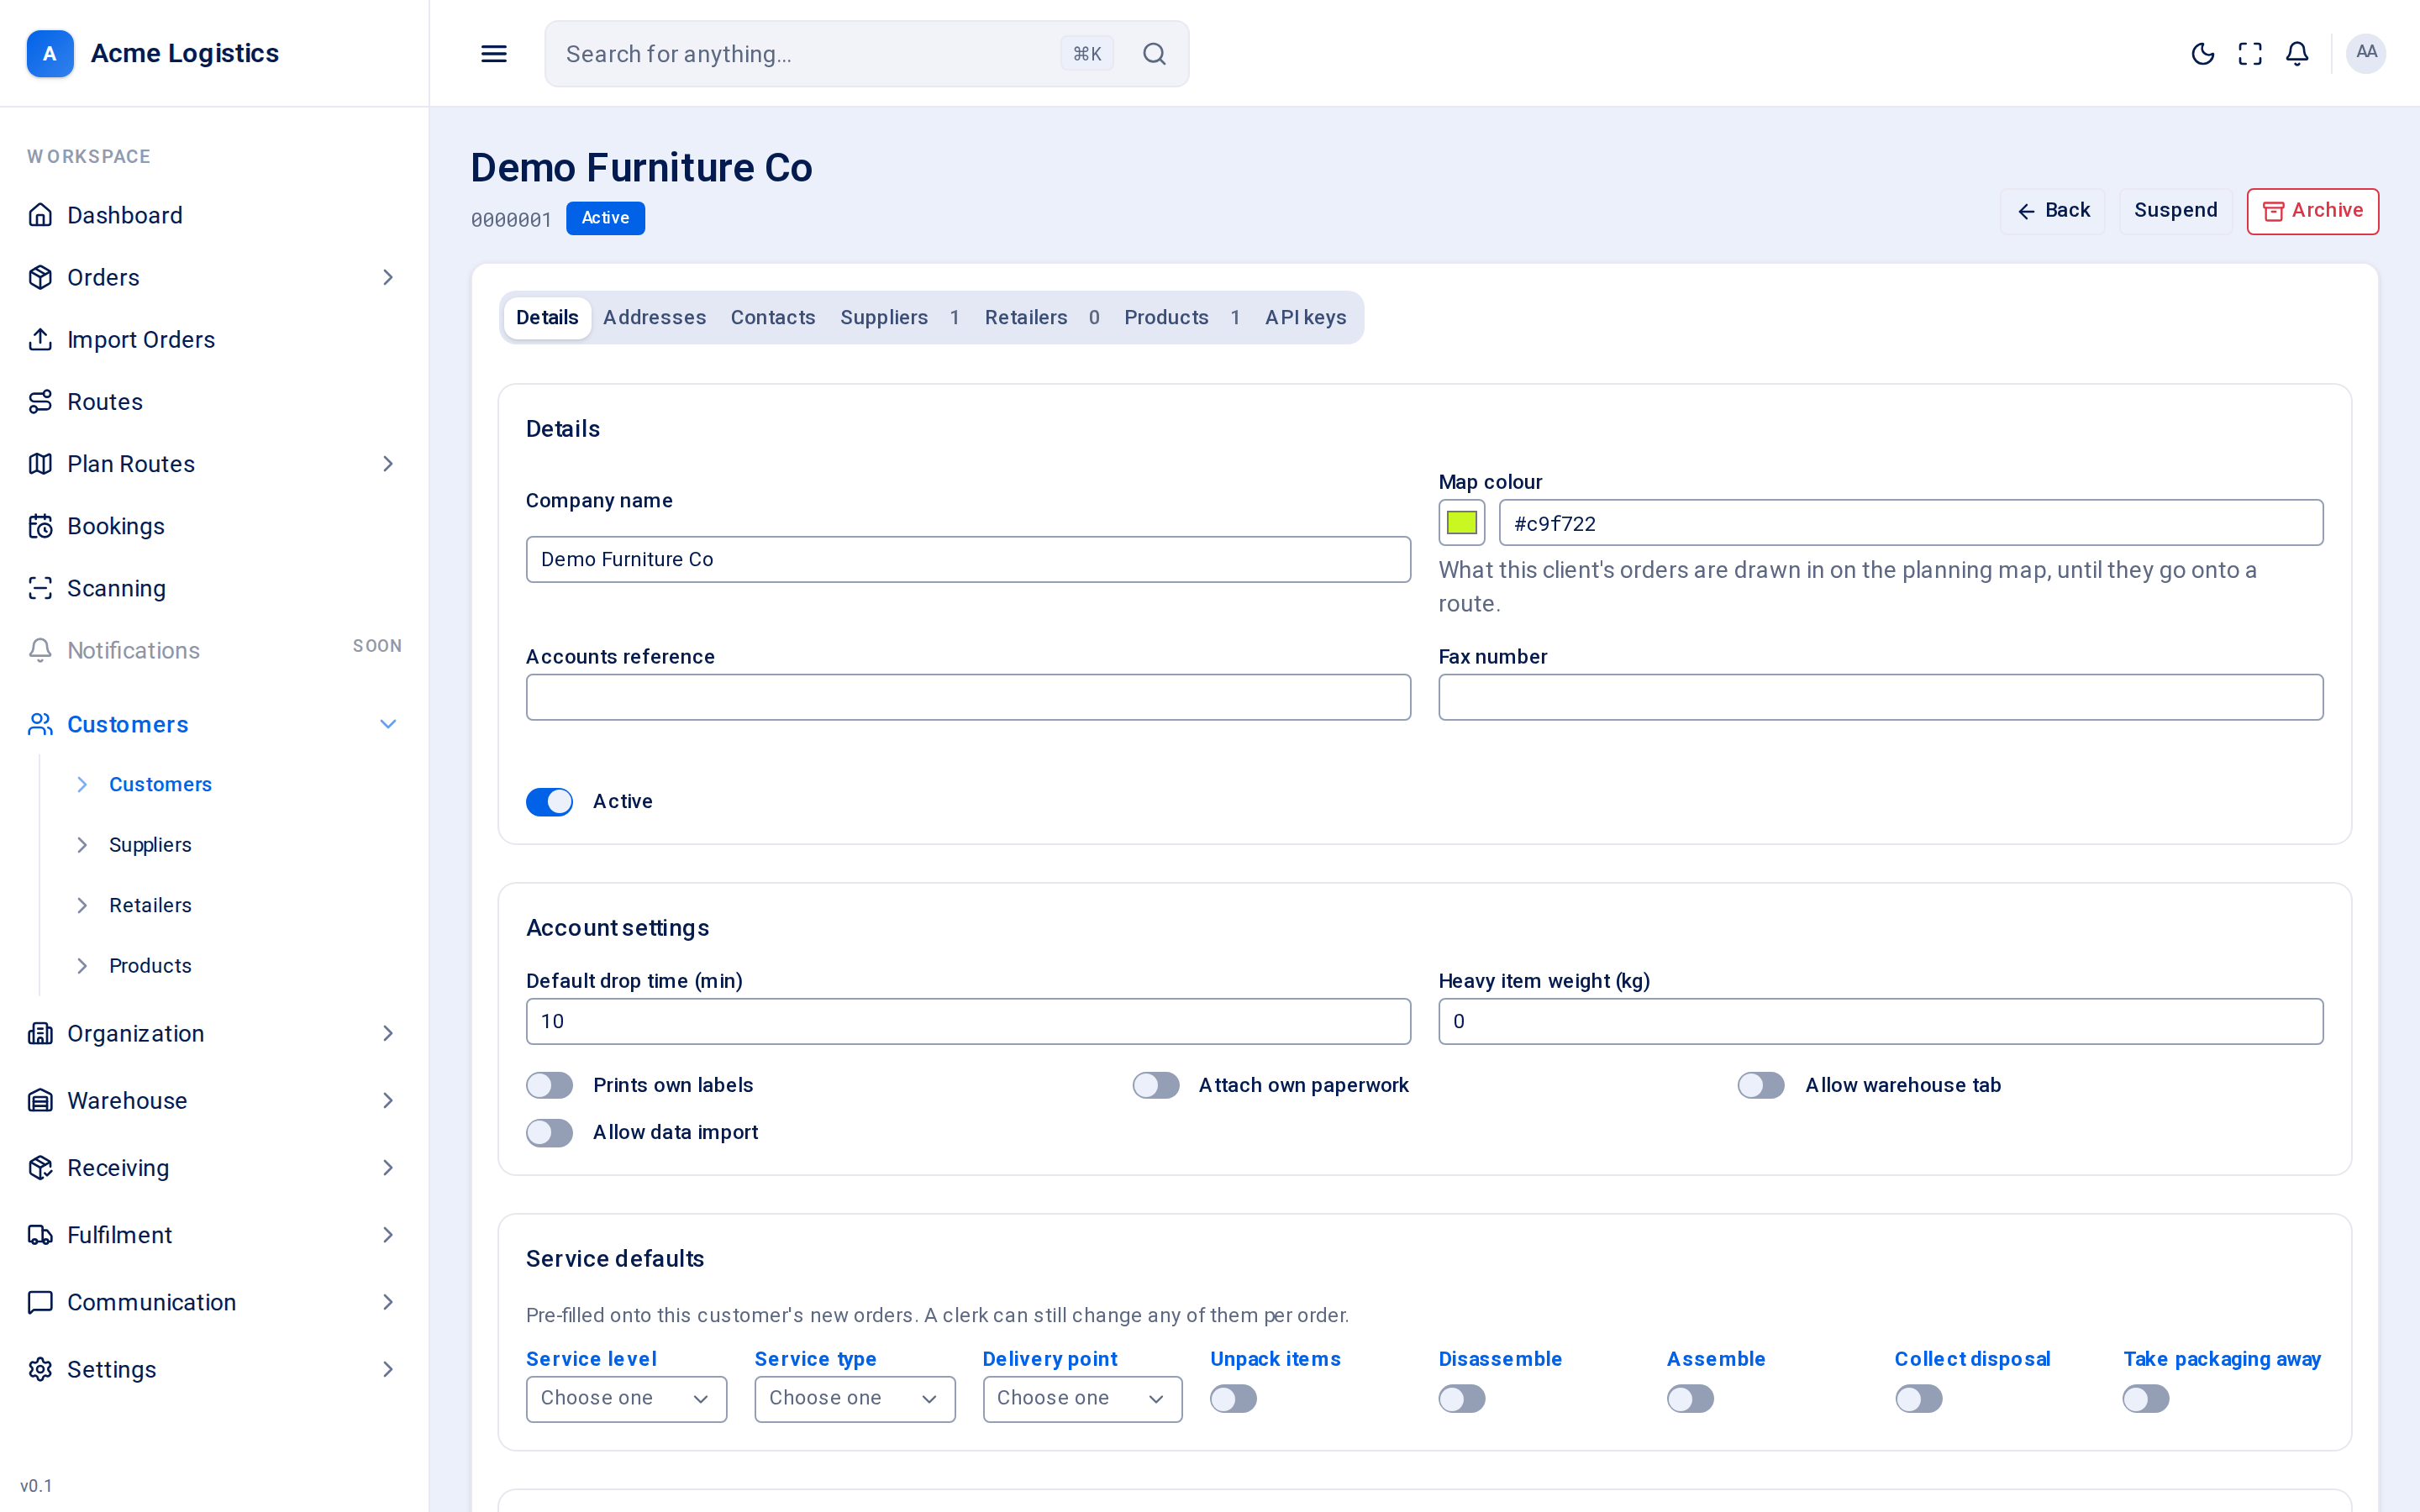The image size is (2420, 1512).
Task: Enable Allow warehouse tab toggle
Action: coord(1760,1085)
